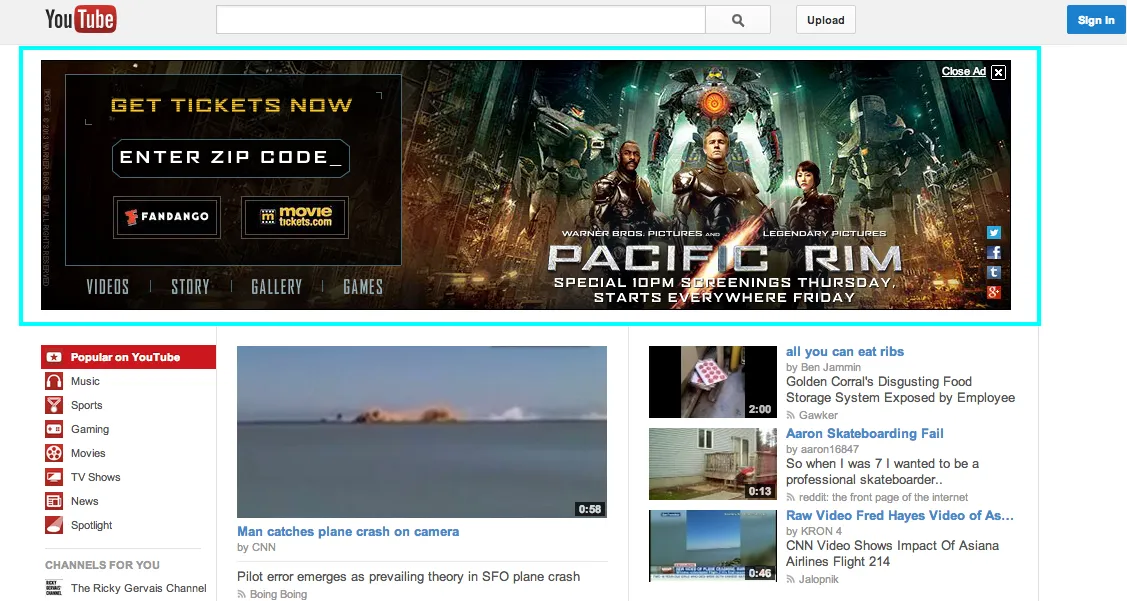Click the CNN uploader name under the featured video
The width and height of the screenshot is (1127, 601).
(x=264, y=547)
